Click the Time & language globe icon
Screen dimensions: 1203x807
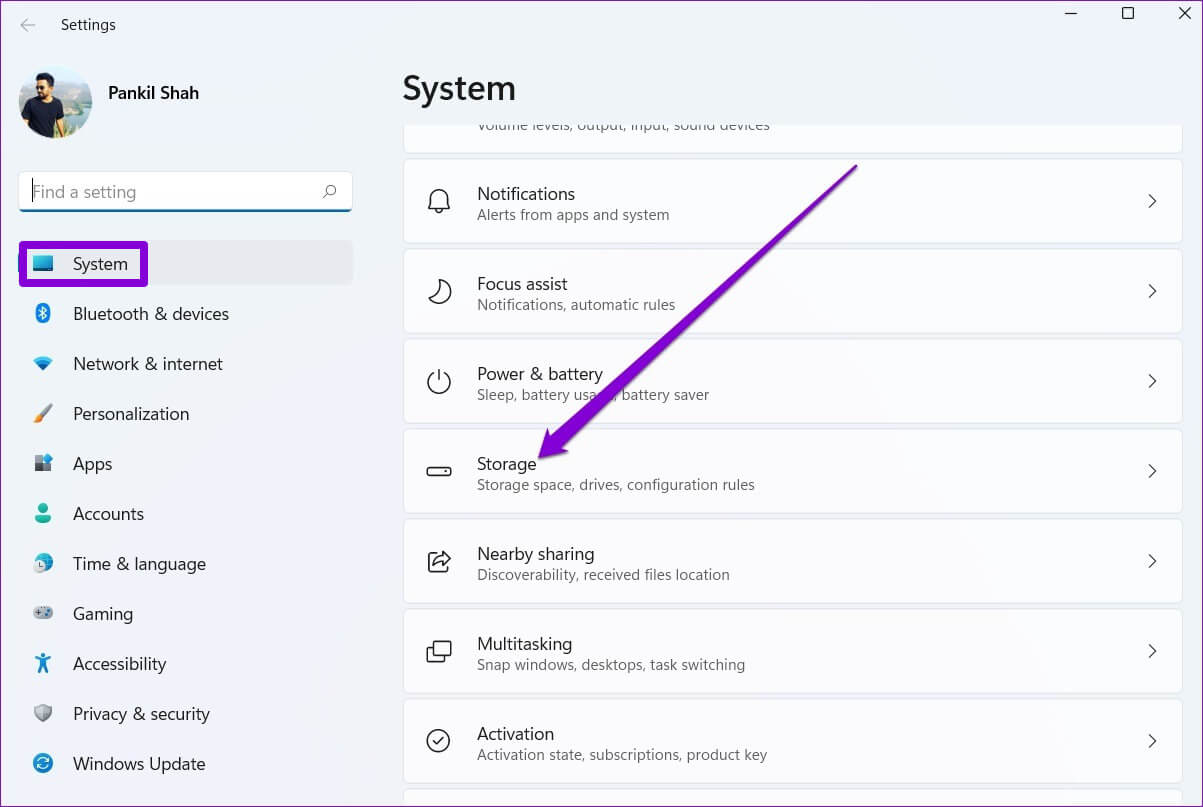(43, 564)
